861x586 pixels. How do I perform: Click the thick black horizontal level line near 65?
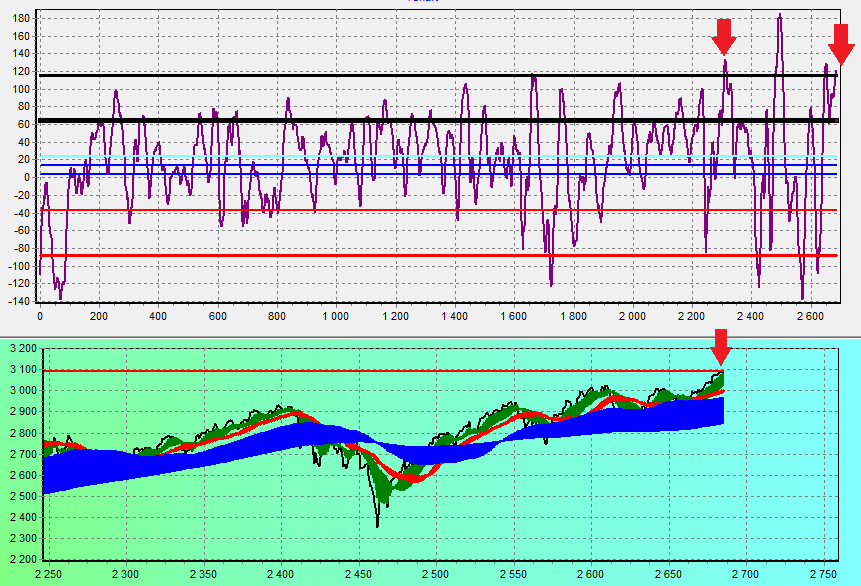pos(438,120)
